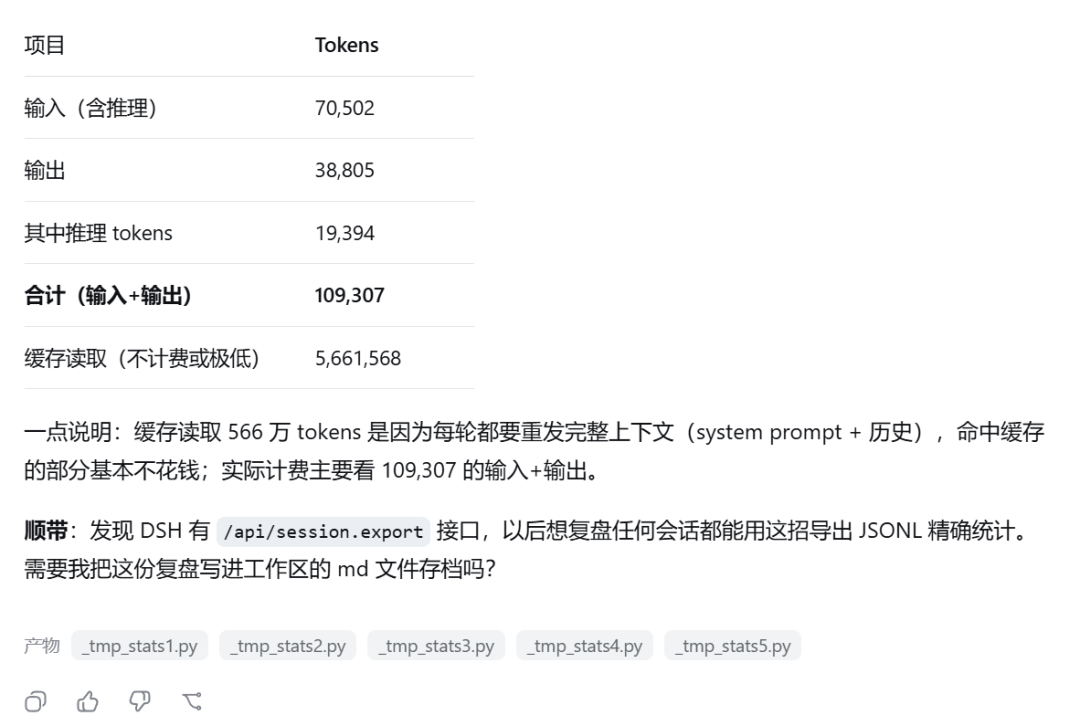
Task: Select the 其中推理 tokens row label
Action: [98, 233]
